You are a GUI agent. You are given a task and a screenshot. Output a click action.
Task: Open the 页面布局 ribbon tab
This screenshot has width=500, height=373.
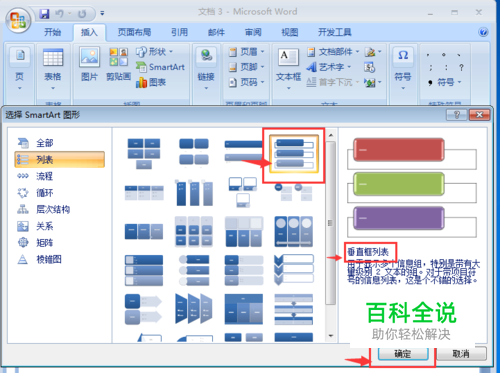134,32
